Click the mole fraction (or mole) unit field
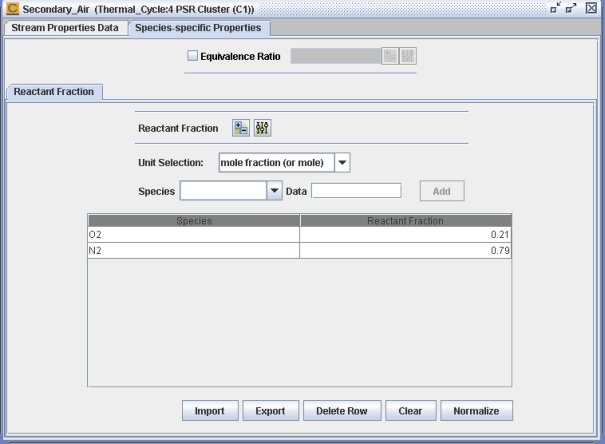 277,162
